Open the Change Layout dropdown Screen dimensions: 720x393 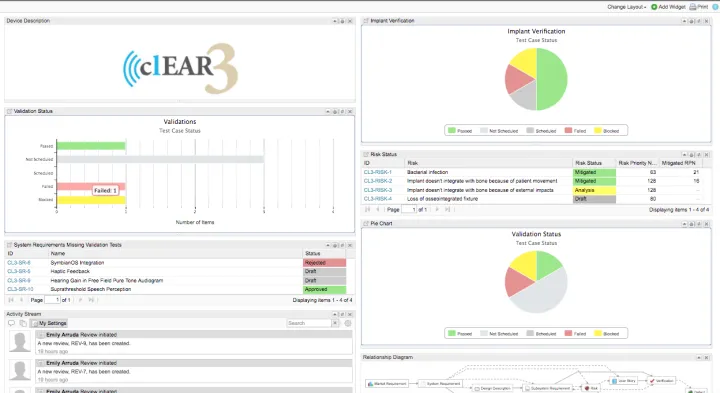[627, 7]
